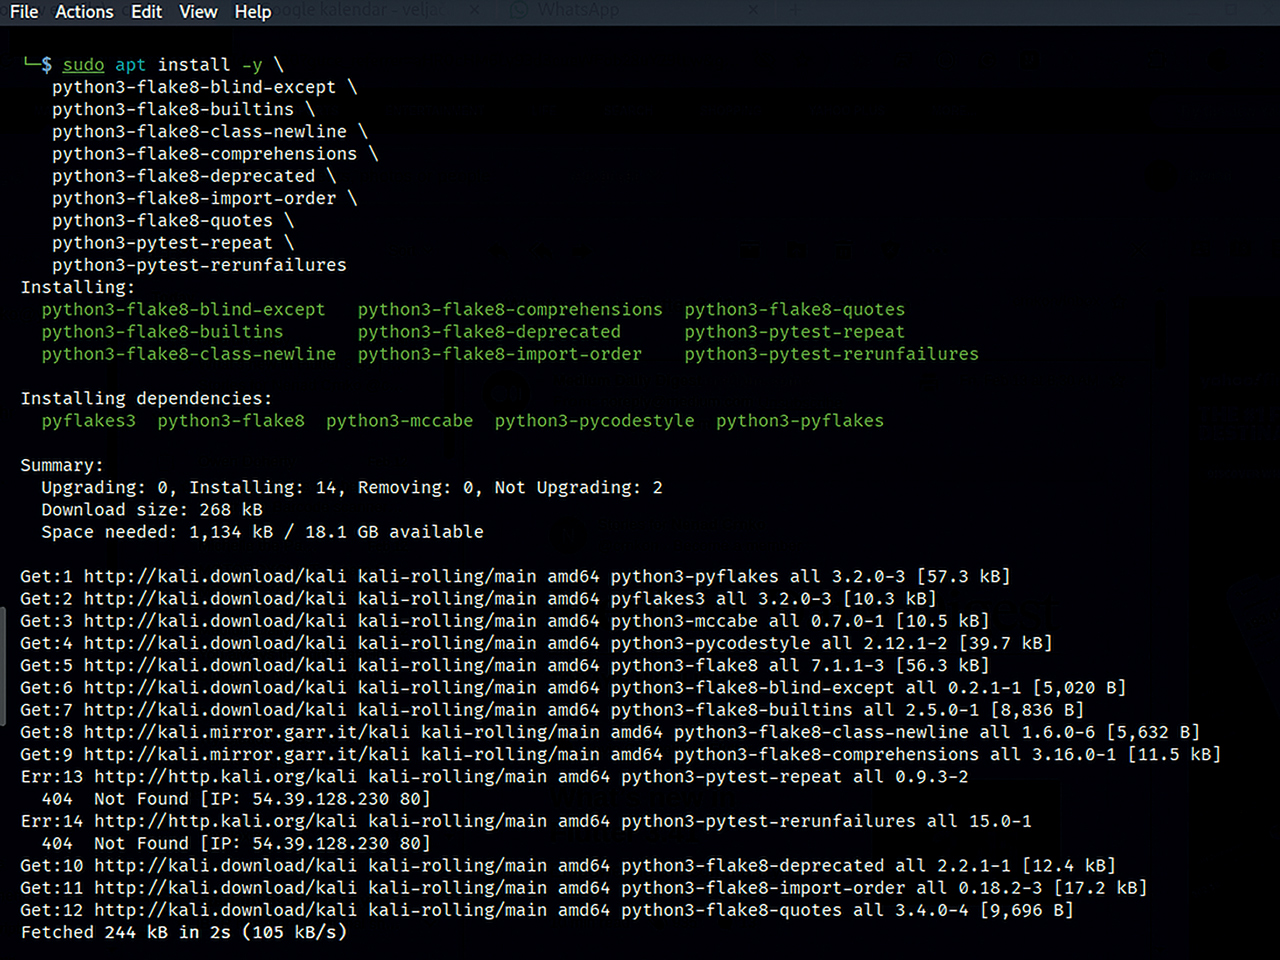Open the Help menu
This screenshot has height=960, width=1280.
pos(253,12)
